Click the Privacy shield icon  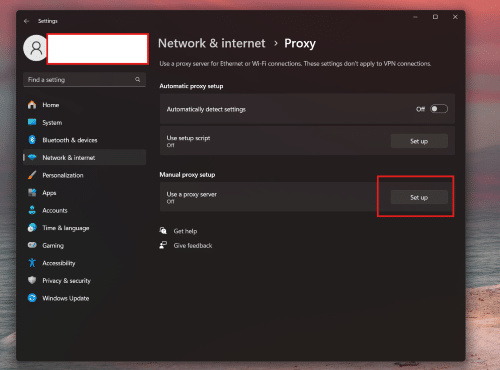(32, 280)
